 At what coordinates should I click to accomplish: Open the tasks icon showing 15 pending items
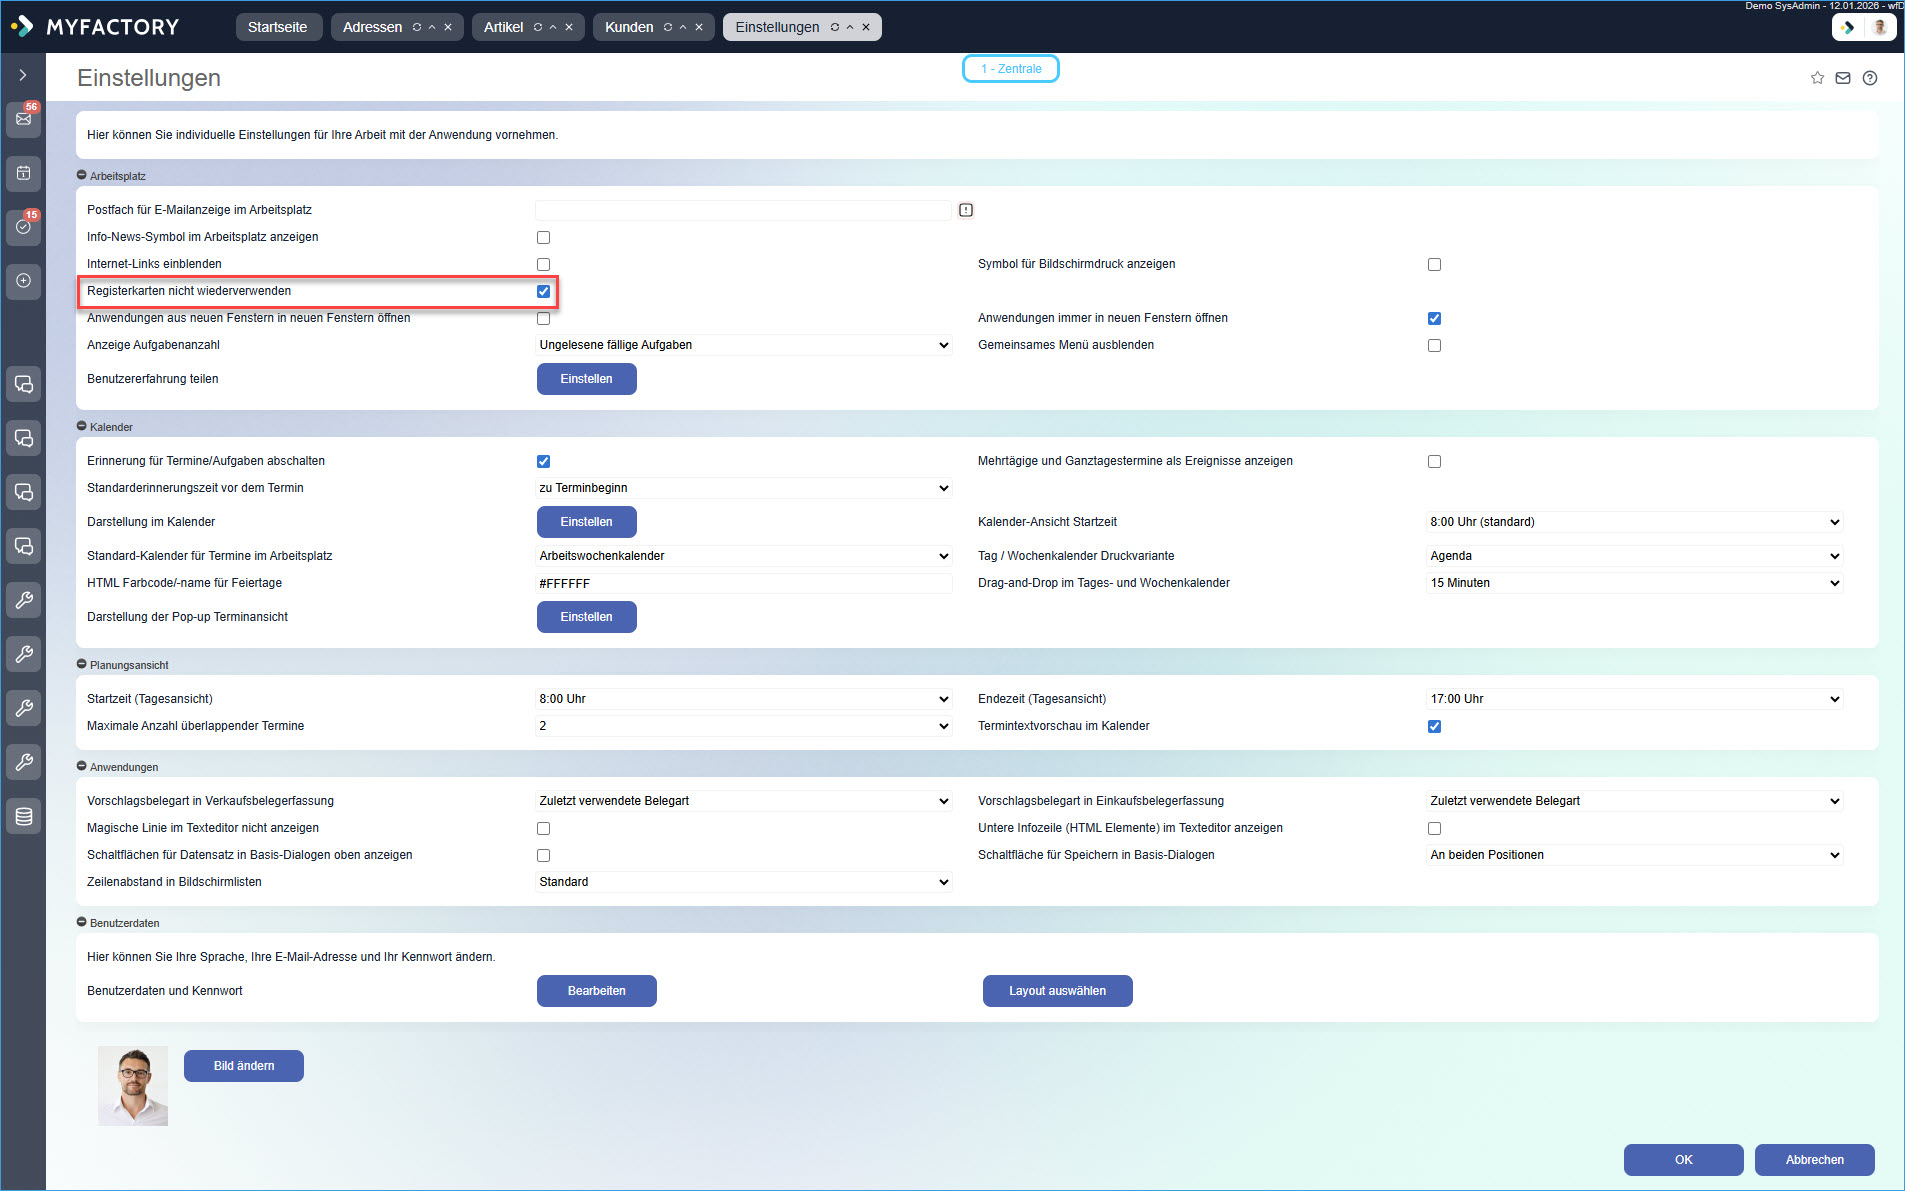(x=23, y=227)
